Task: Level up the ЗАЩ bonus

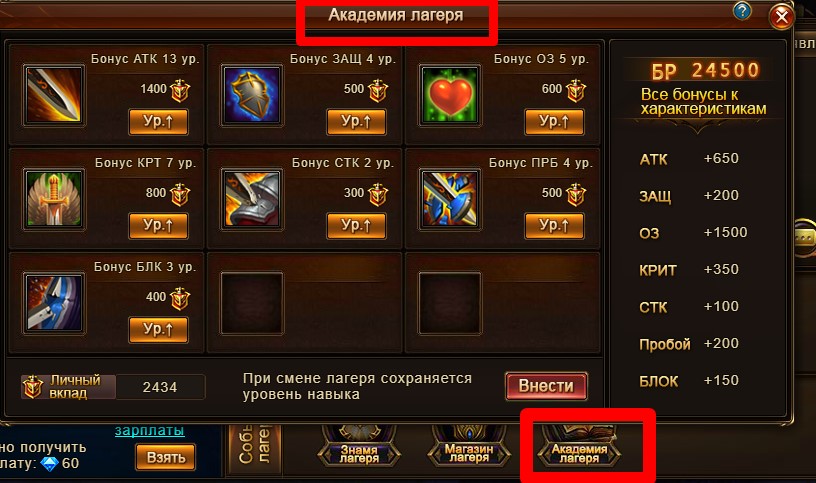Action: pos(356,122)
